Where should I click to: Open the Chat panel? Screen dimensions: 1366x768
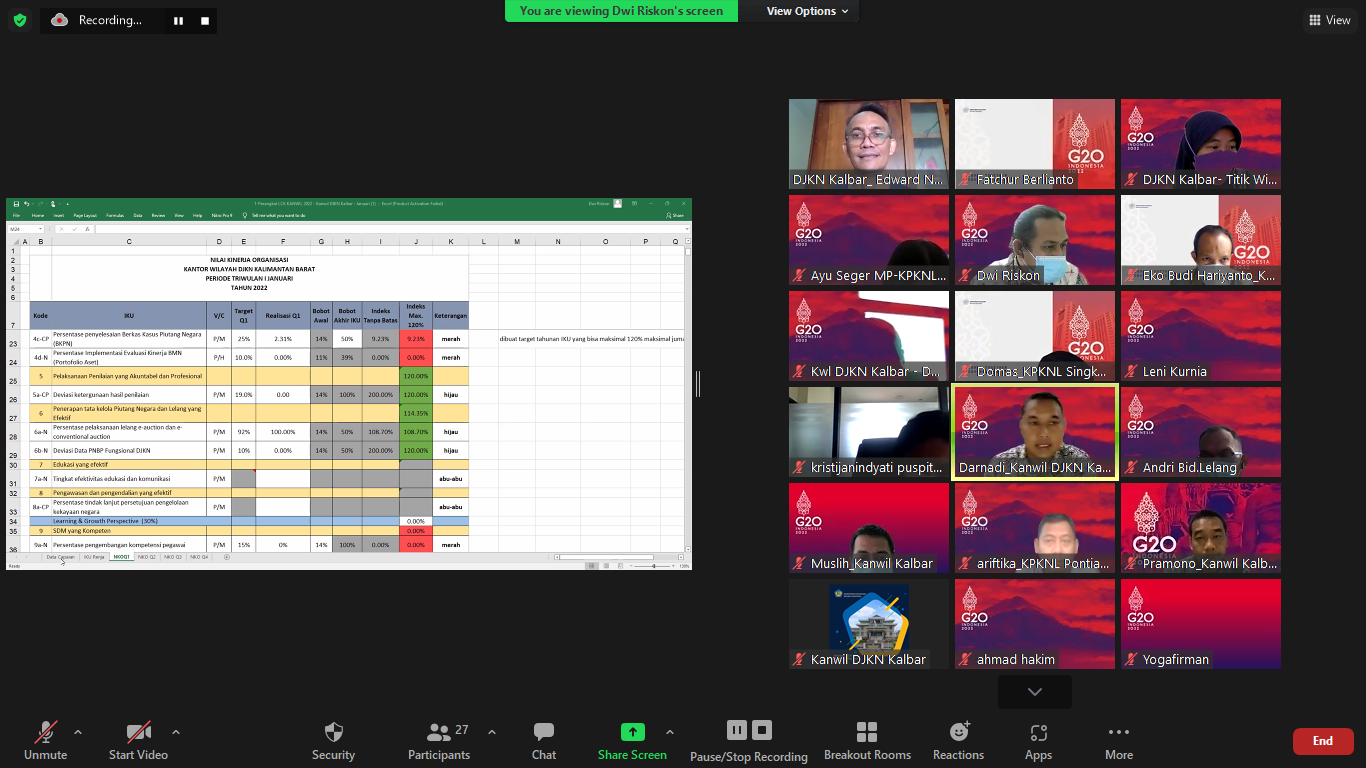[x=543, y=732]
